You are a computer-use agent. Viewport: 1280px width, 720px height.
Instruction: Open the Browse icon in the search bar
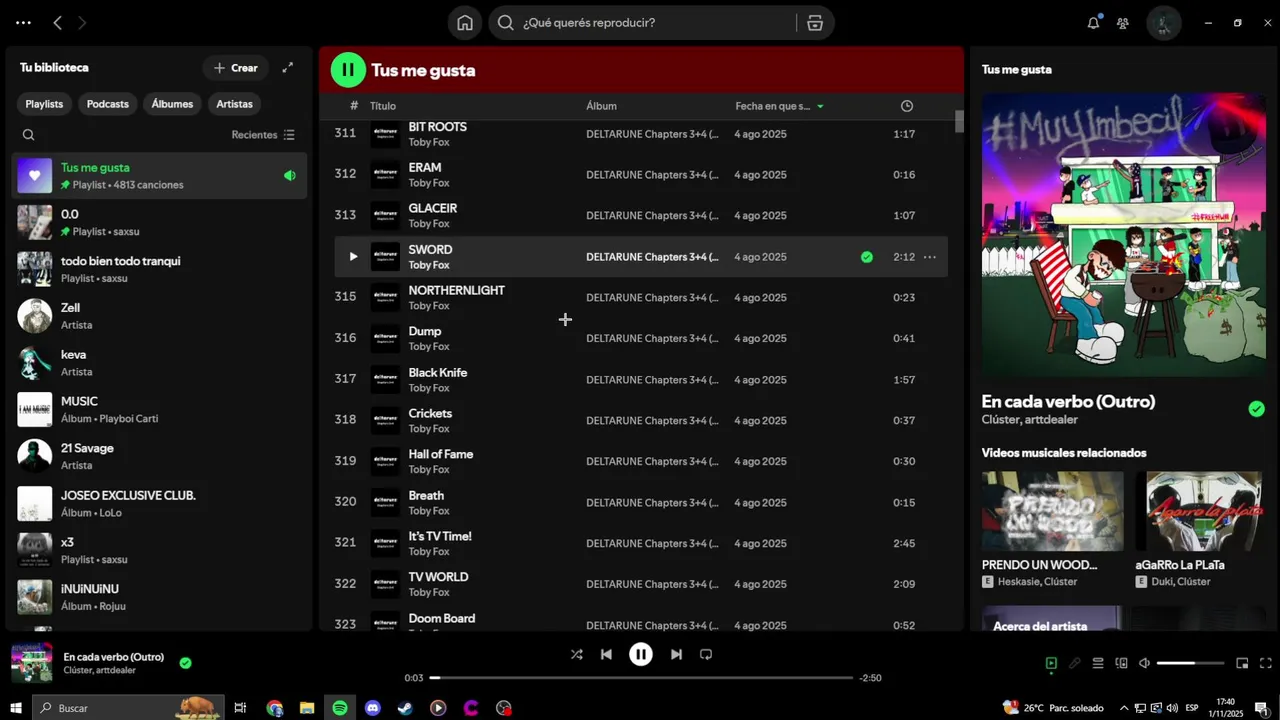click(815, 23)
